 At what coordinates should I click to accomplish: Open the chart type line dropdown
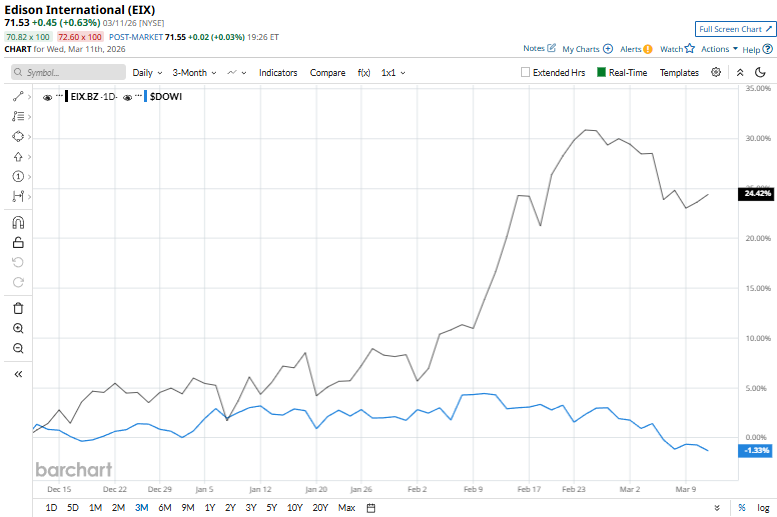pyautogui.click(x=236, y=72)
